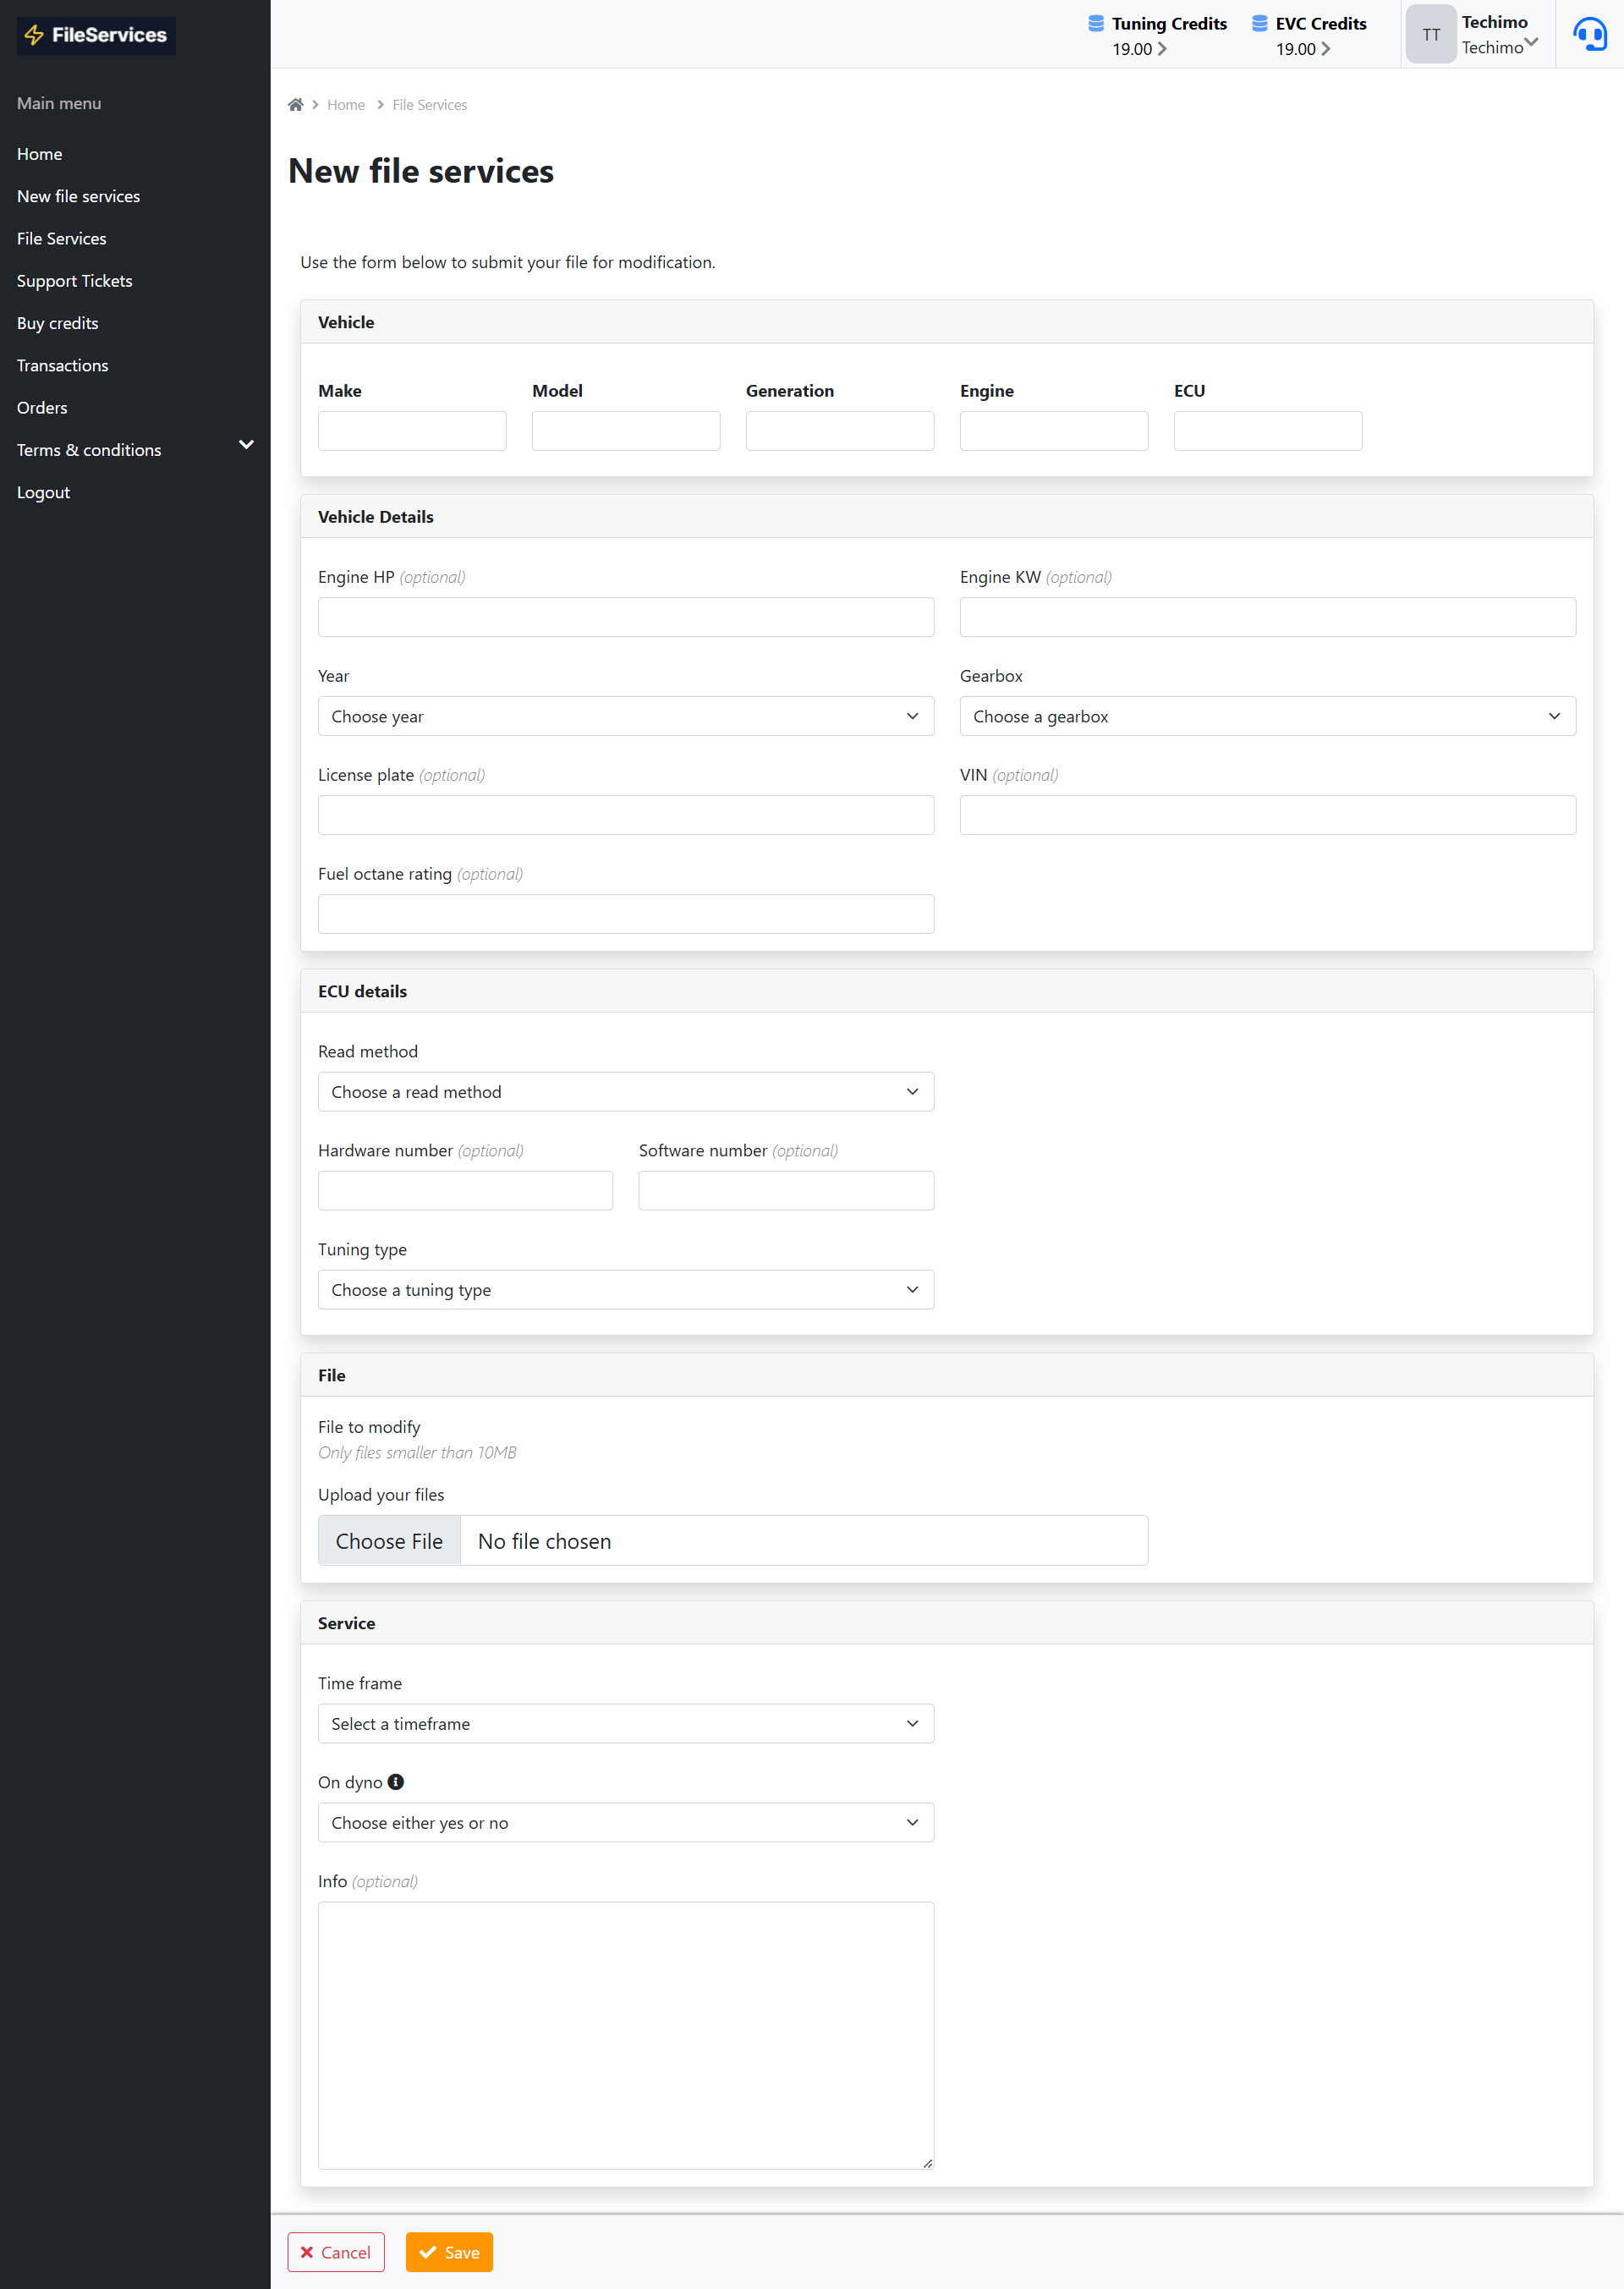Open the Select a timeframe dropdown

coord(626,1724)
